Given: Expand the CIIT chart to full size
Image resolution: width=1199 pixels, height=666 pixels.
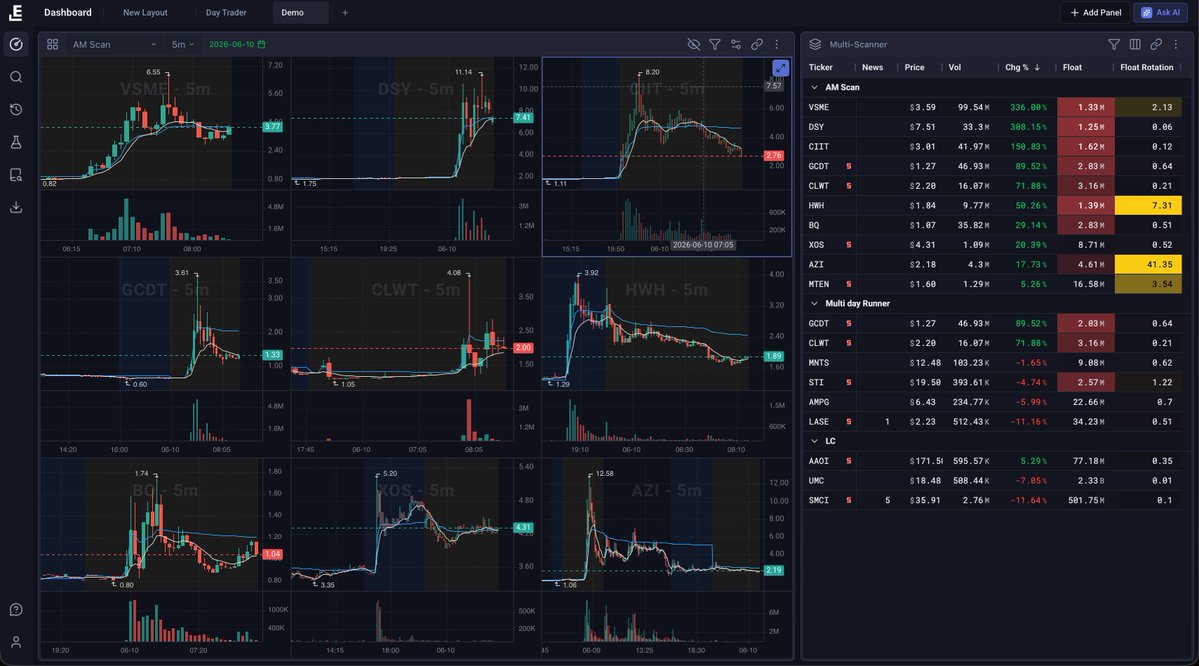Looking at the screenshot, I should click(x=780, y=68).
